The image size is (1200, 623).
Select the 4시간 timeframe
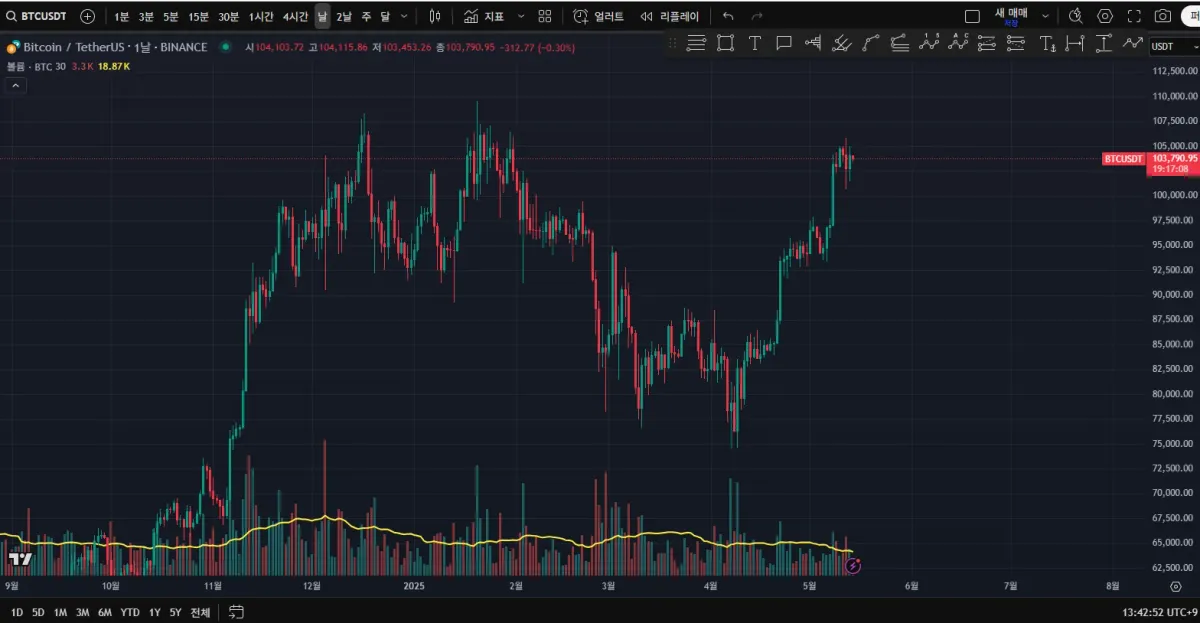point(295,17)
